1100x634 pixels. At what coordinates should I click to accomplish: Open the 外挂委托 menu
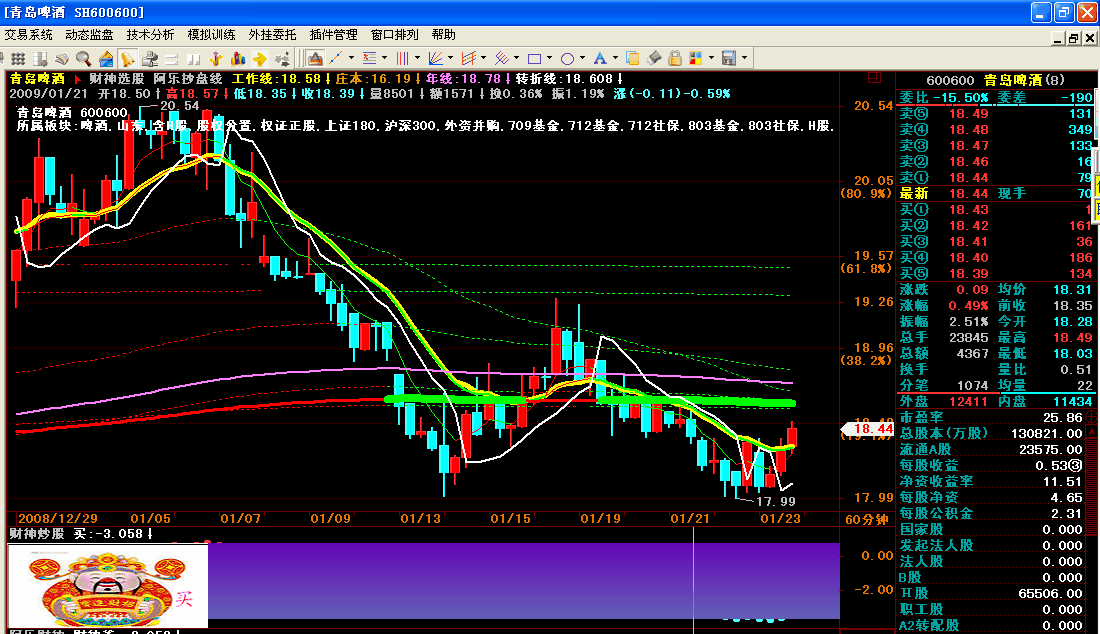[272, 34]
